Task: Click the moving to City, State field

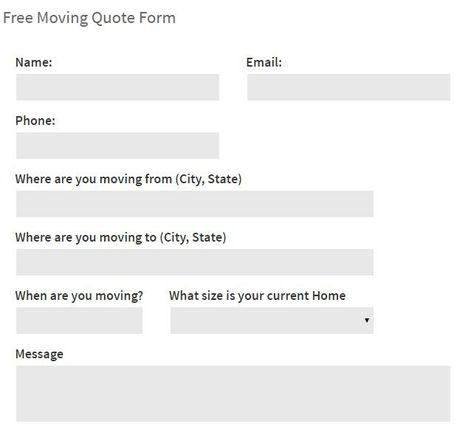Action: pos(195,262)
